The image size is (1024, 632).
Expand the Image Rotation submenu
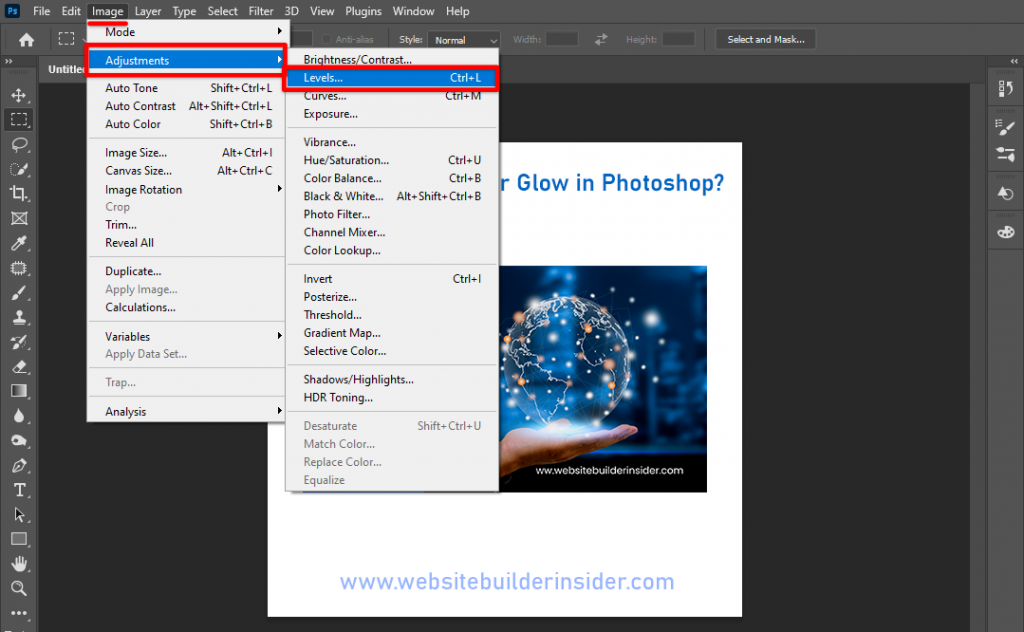pyautogui.click(x=143, y=189)
